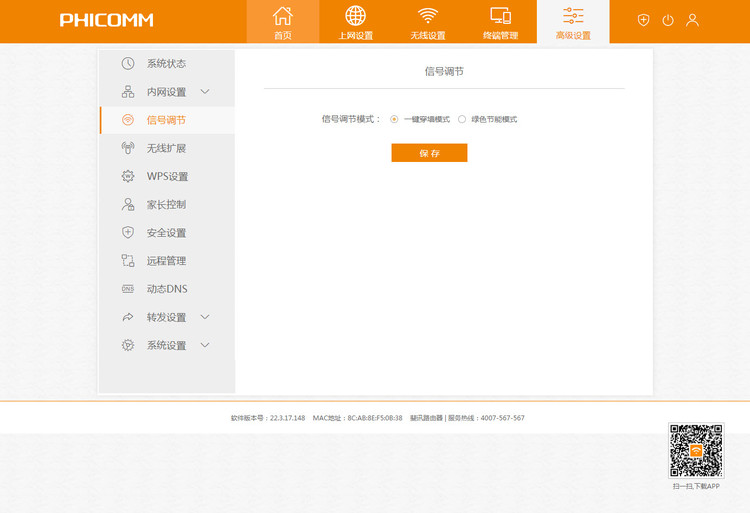
Task: Switch to the 上网设置 tab
Action: [355, 22]
